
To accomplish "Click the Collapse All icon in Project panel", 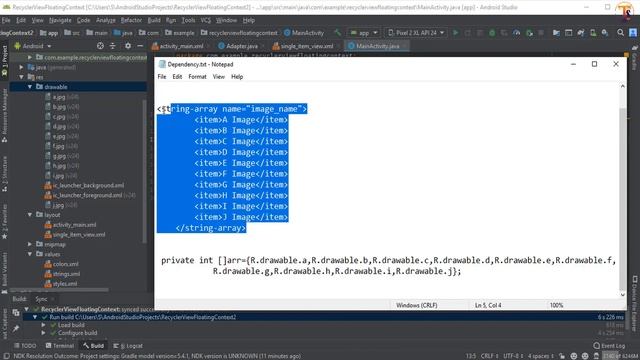I will (x=113, y=46).
